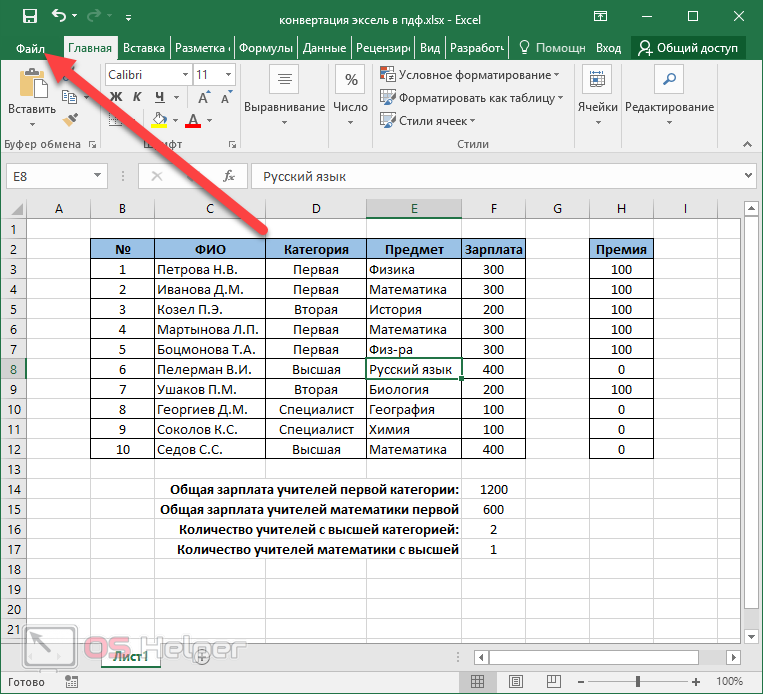Switch to the Разметка tab
This screenshot has width=763, height=694.
tap(202, 48)
